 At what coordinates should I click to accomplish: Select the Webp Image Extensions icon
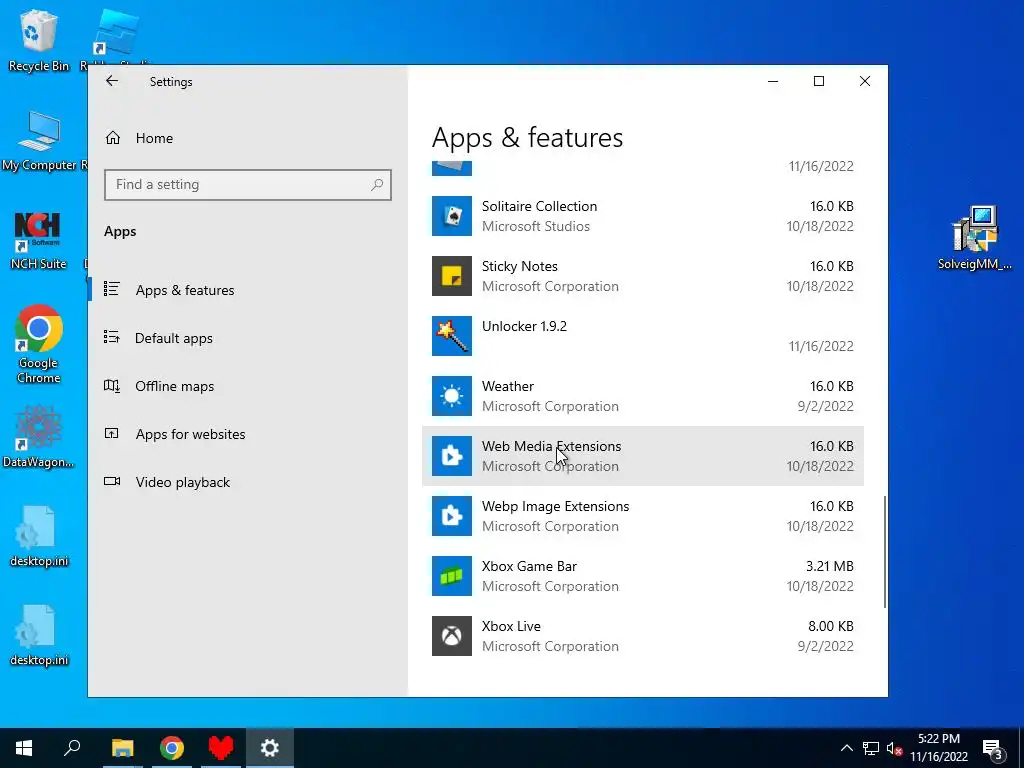tap(452, 516)
